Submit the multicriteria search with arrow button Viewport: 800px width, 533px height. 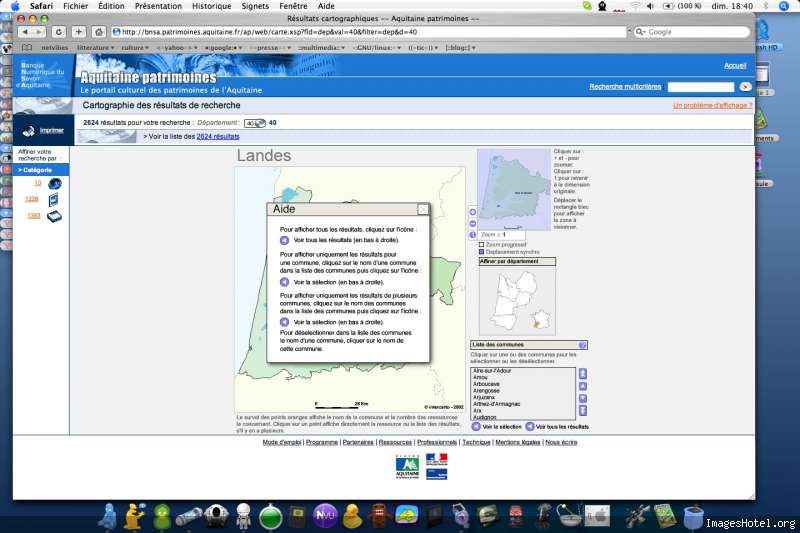coord(745,87)
